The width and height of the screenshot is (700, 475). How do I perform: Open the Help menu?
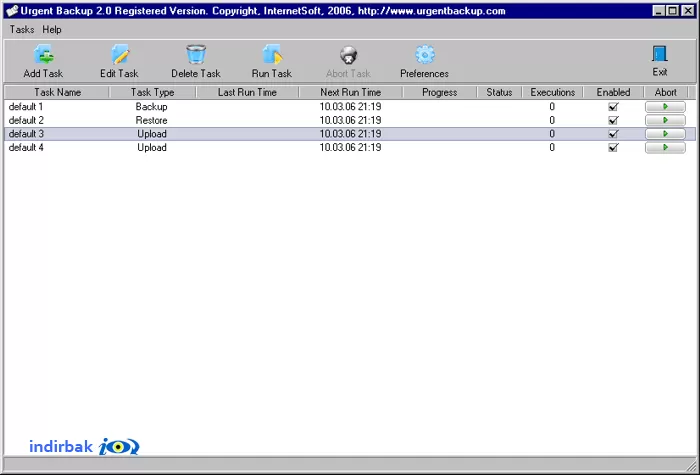(x=52, y=29)
